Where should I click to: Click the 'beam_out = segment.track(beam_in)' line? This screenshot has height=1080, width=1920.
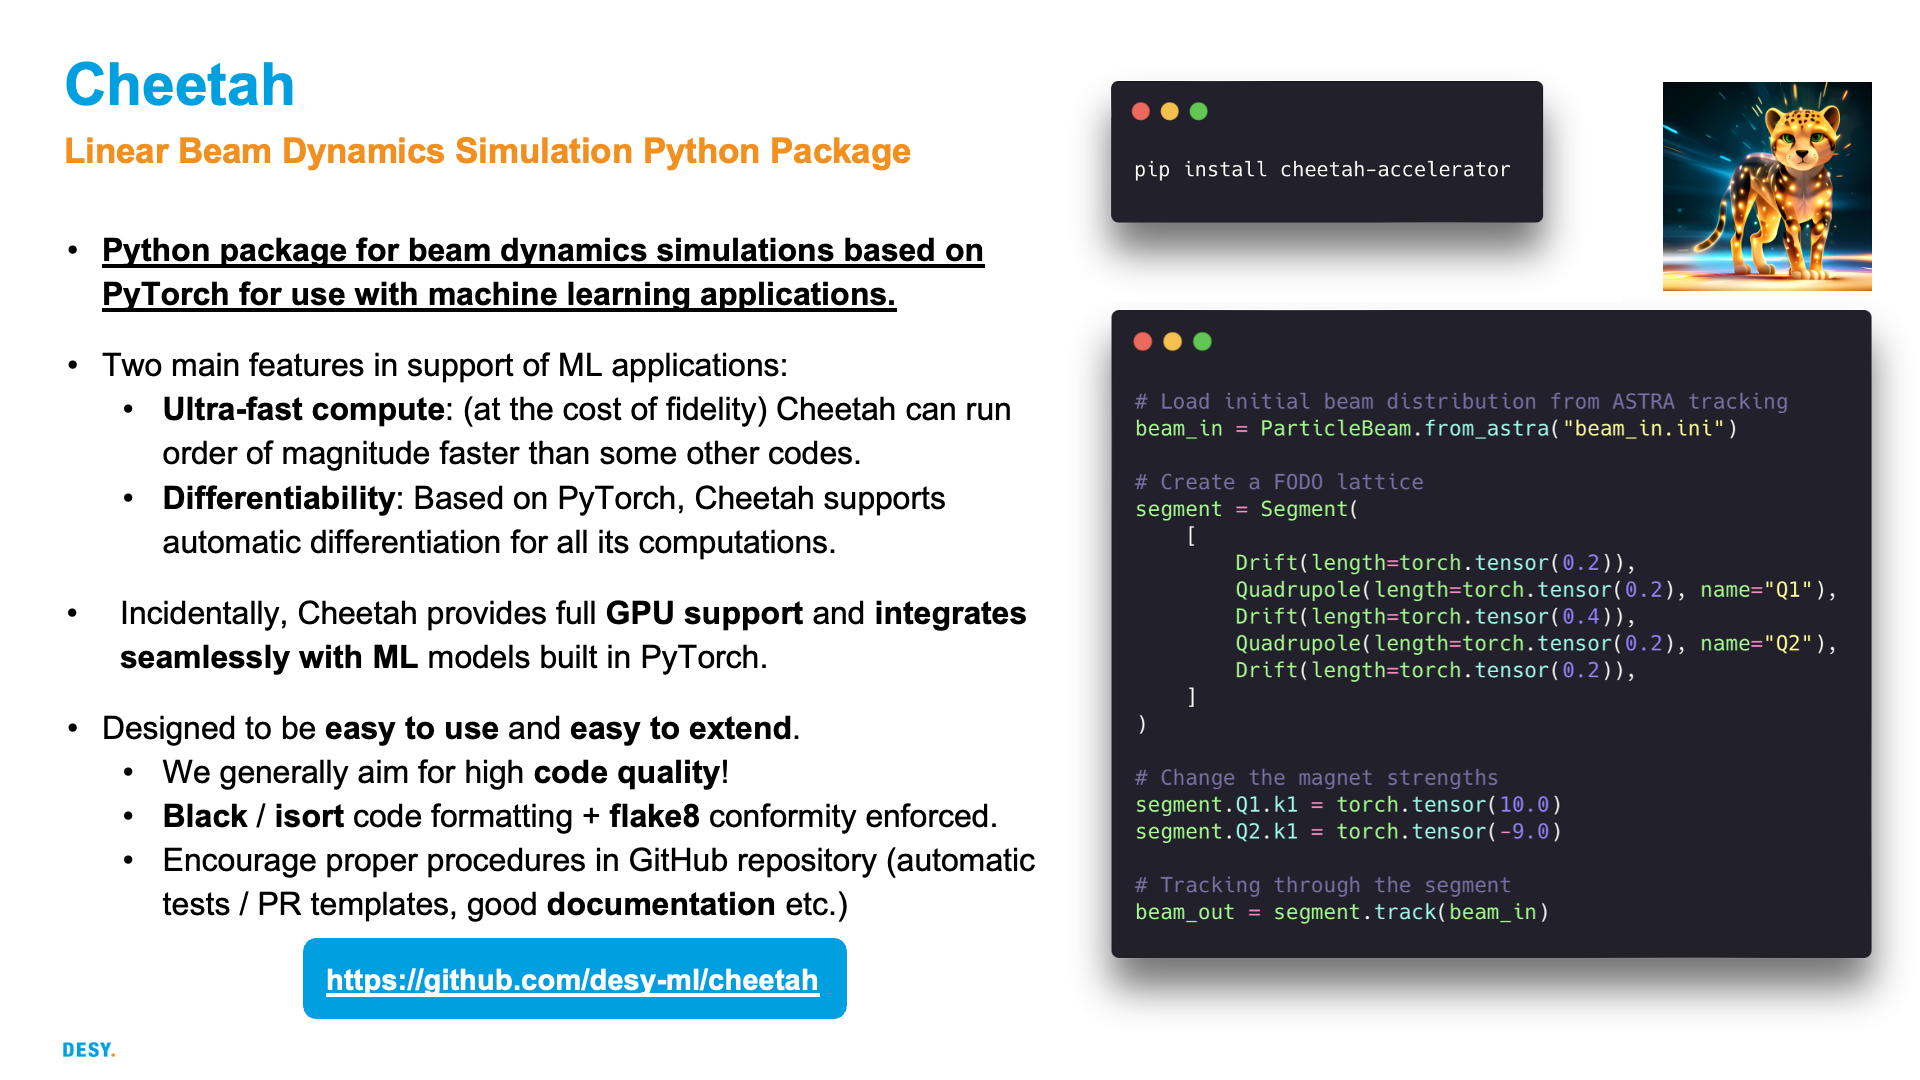coord(1342,912)
